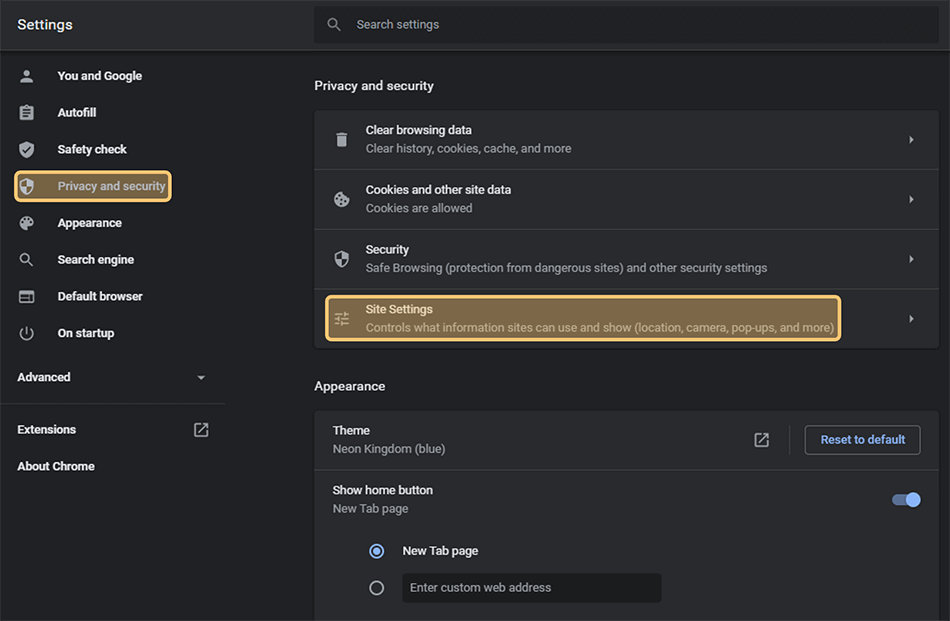Screen dimensions: 950x621
Task: Click the trash can icon for Clear browsing data
Action: point(342,139)
